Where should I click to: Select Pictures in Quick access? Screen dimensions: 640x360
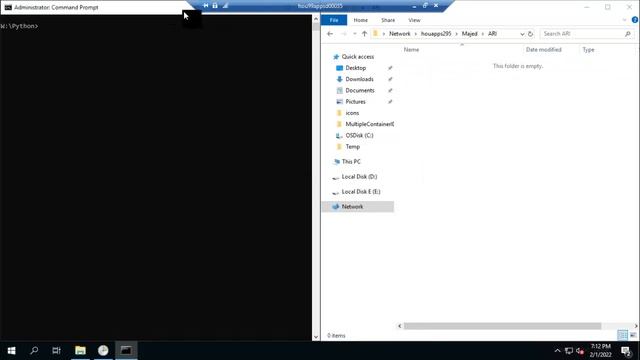coord(355,102)
